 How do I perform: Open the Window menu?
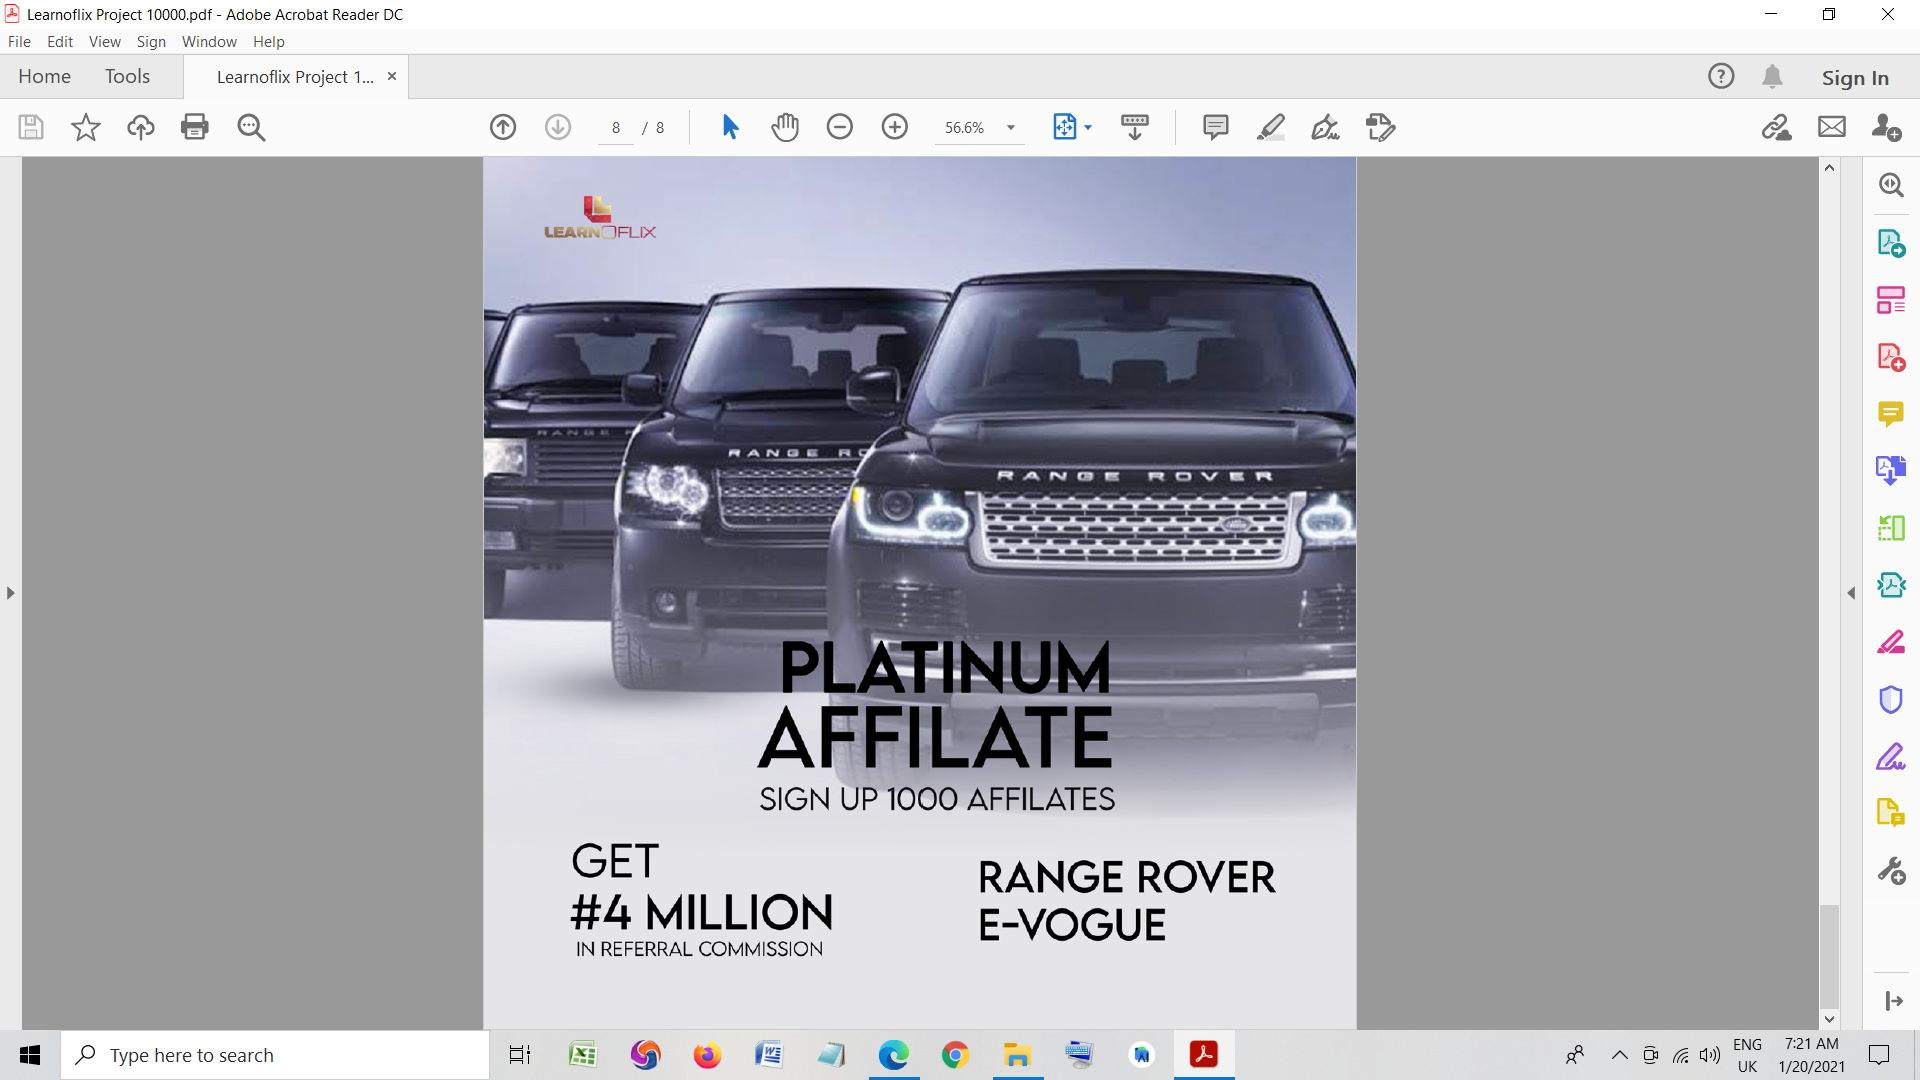click(209, 41)
